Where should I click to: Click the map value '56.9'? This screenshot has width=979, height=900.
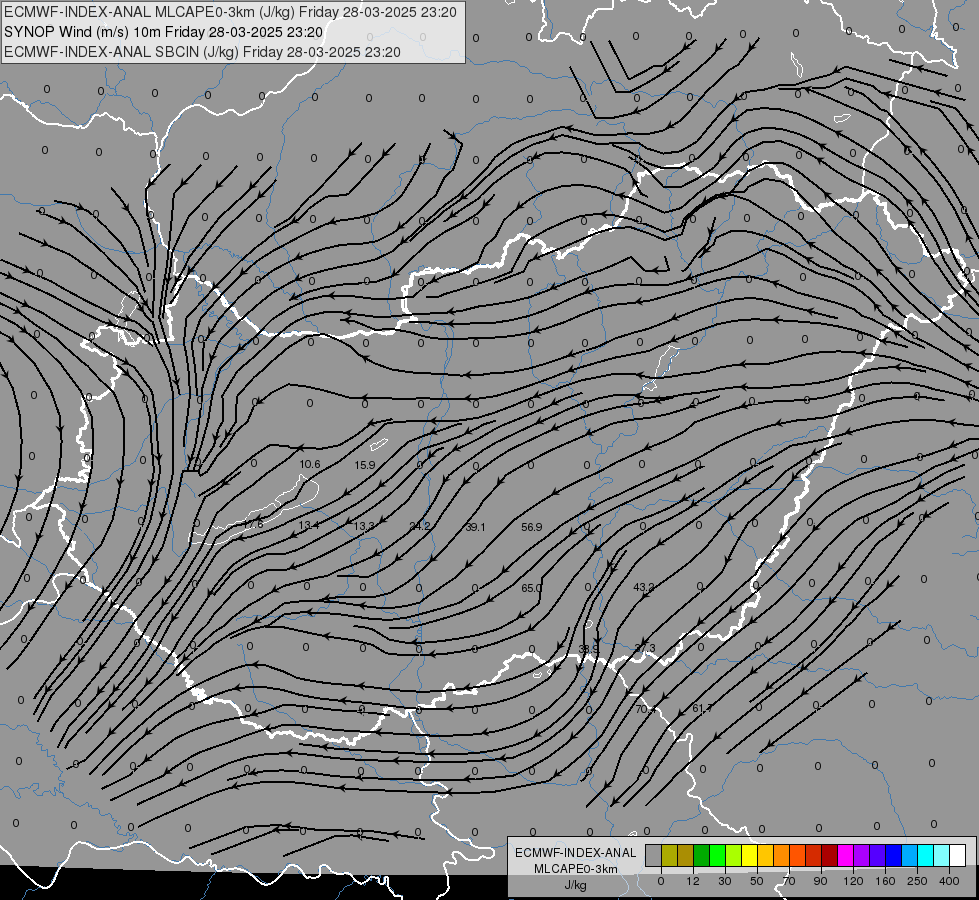coord(531,527)
